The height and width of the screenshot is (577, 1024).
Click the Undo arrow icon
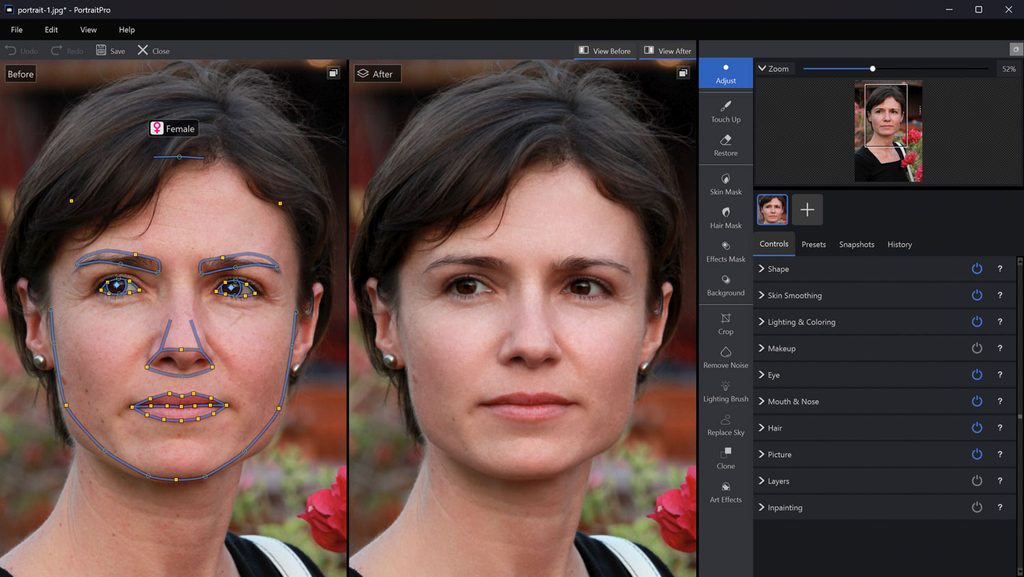[x=10, y=50]
